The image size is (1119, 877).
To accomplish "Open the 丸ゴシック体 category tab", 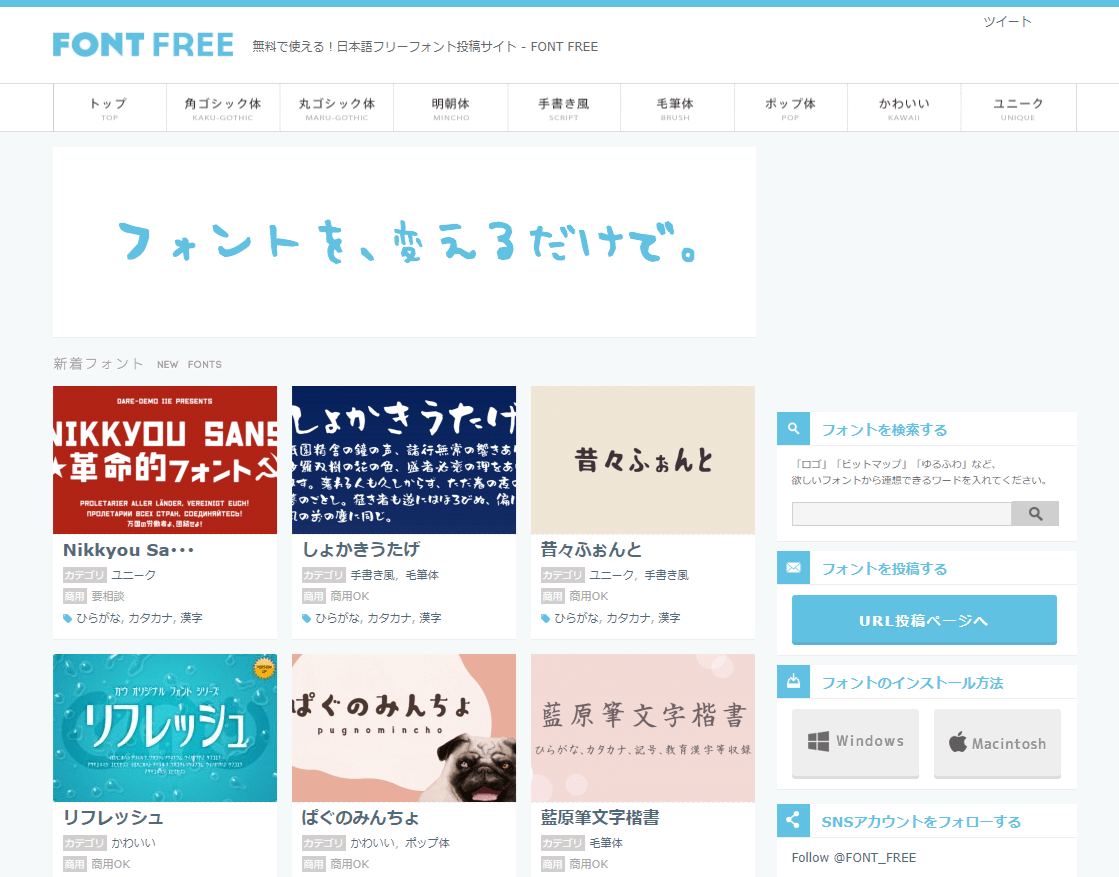I will pyautogui.click(x=337, y=108).
